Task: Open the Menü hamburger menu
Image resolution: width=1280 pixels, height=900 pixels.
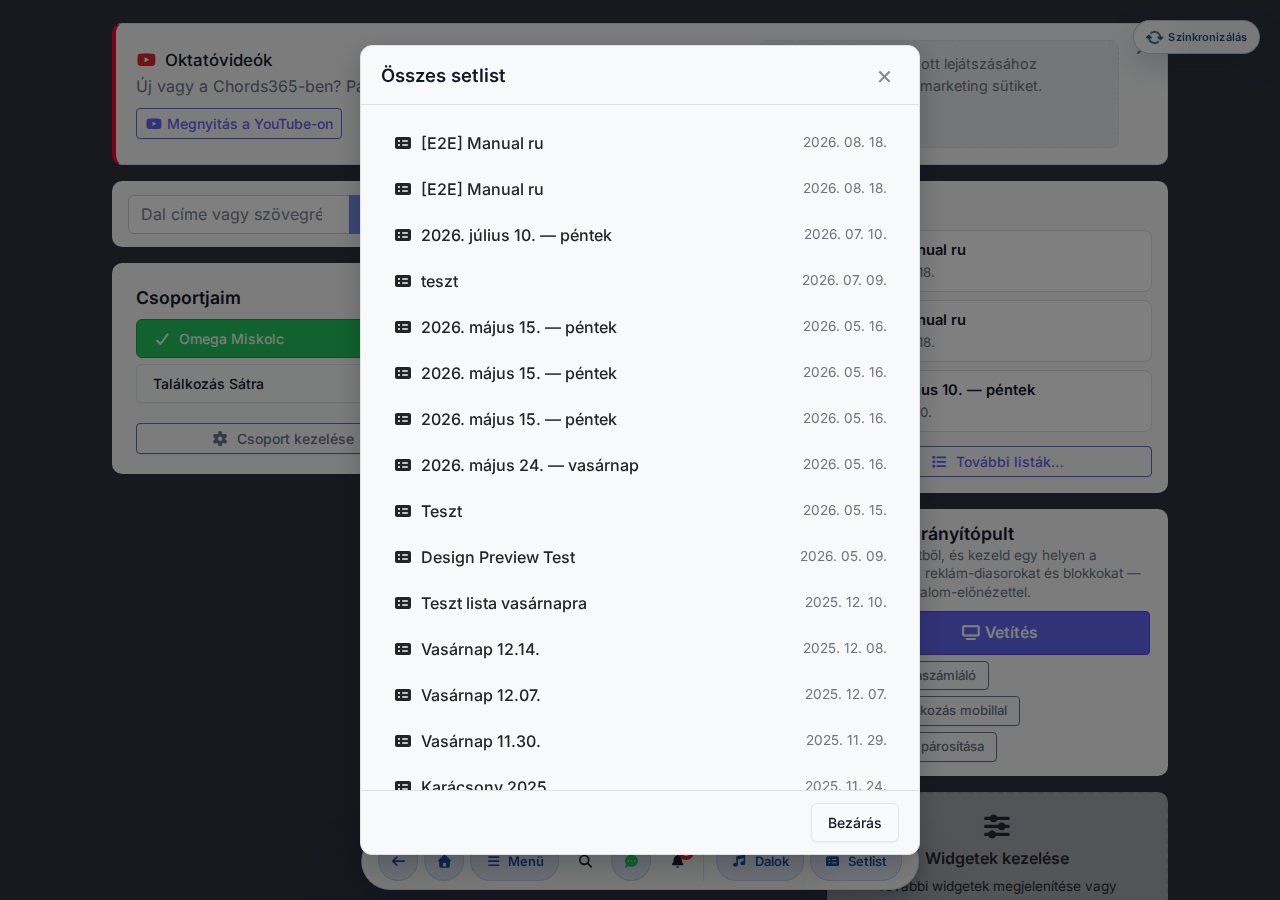Action: [514, 861]
